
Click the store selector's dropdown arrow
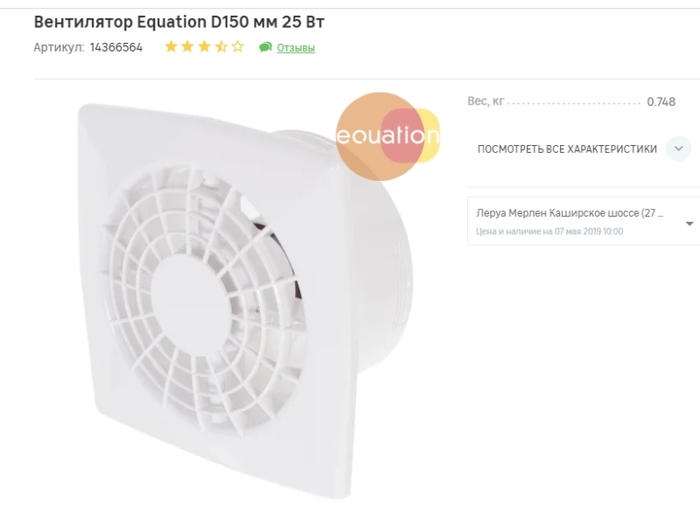[689, 223]
